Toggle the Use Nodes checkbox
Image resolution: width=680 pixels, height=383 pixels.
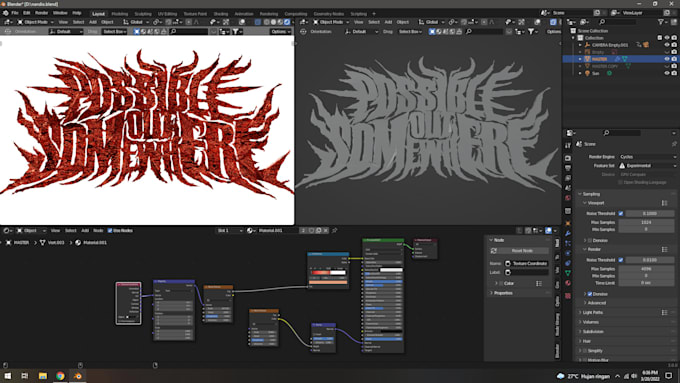110,230
